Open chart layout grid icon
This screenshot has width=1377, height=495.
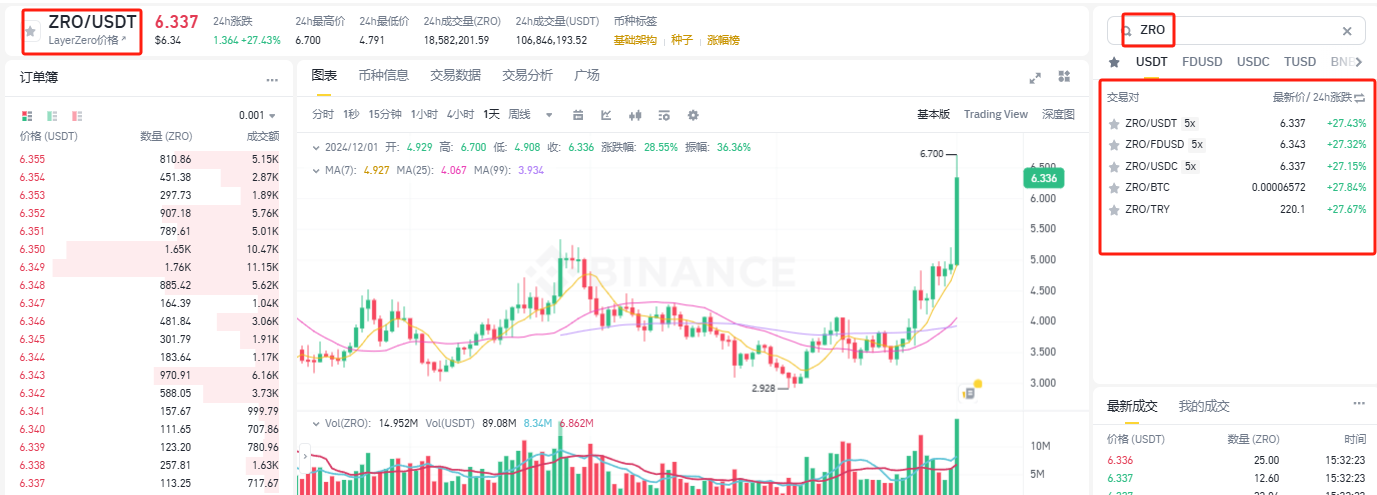pos(1064,77)
